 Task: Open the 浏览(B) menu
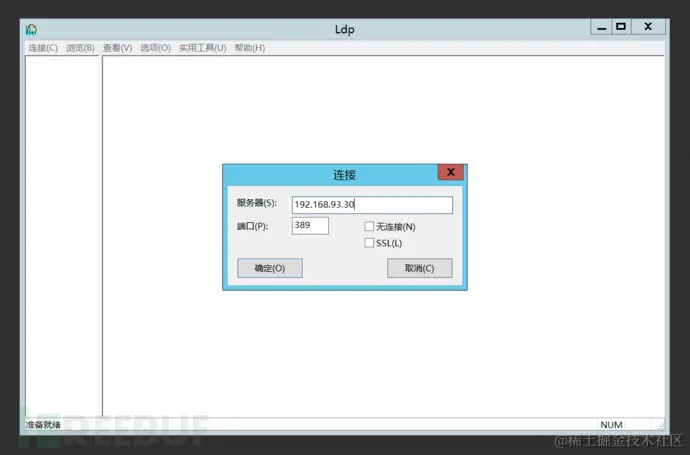click(x=80, y=48)
